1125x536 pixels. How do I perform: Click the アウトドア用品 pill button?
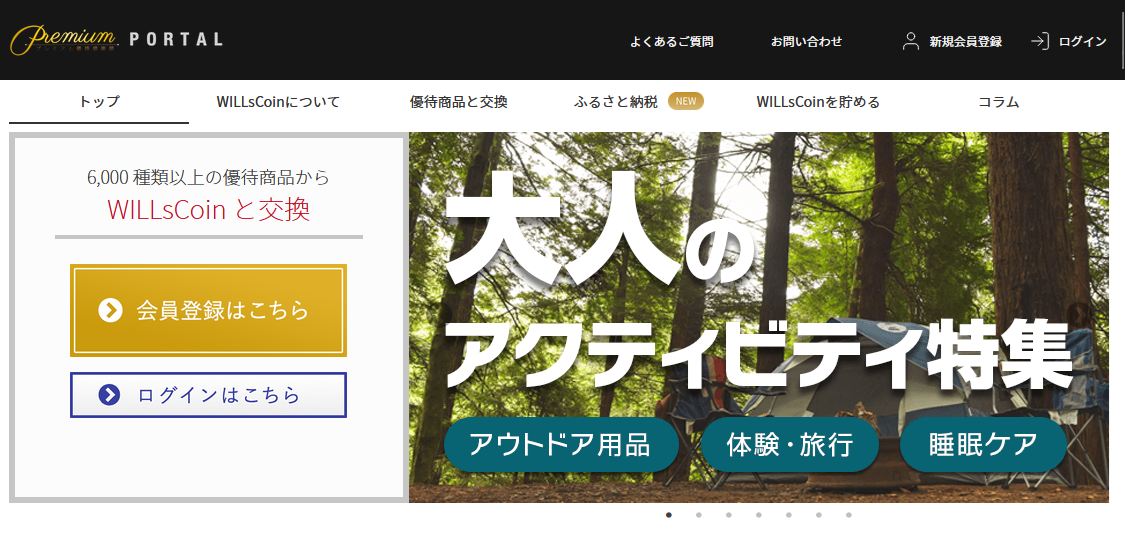[x=561, y=445]
